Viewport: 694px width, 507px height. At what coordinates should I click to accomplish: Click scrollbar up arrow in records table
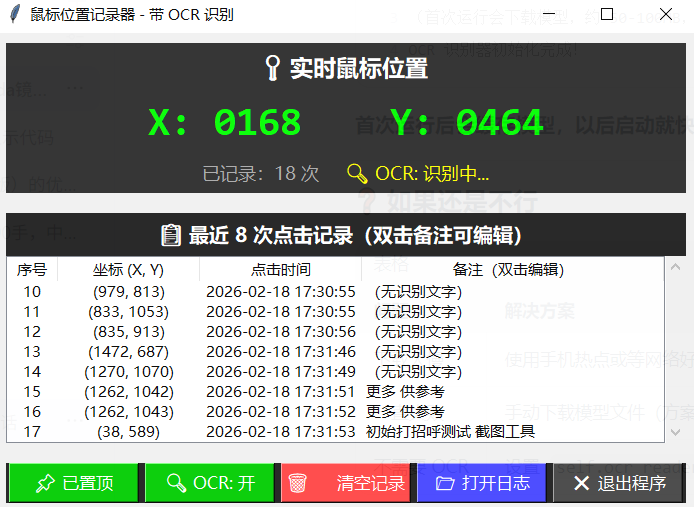point(675,267)
